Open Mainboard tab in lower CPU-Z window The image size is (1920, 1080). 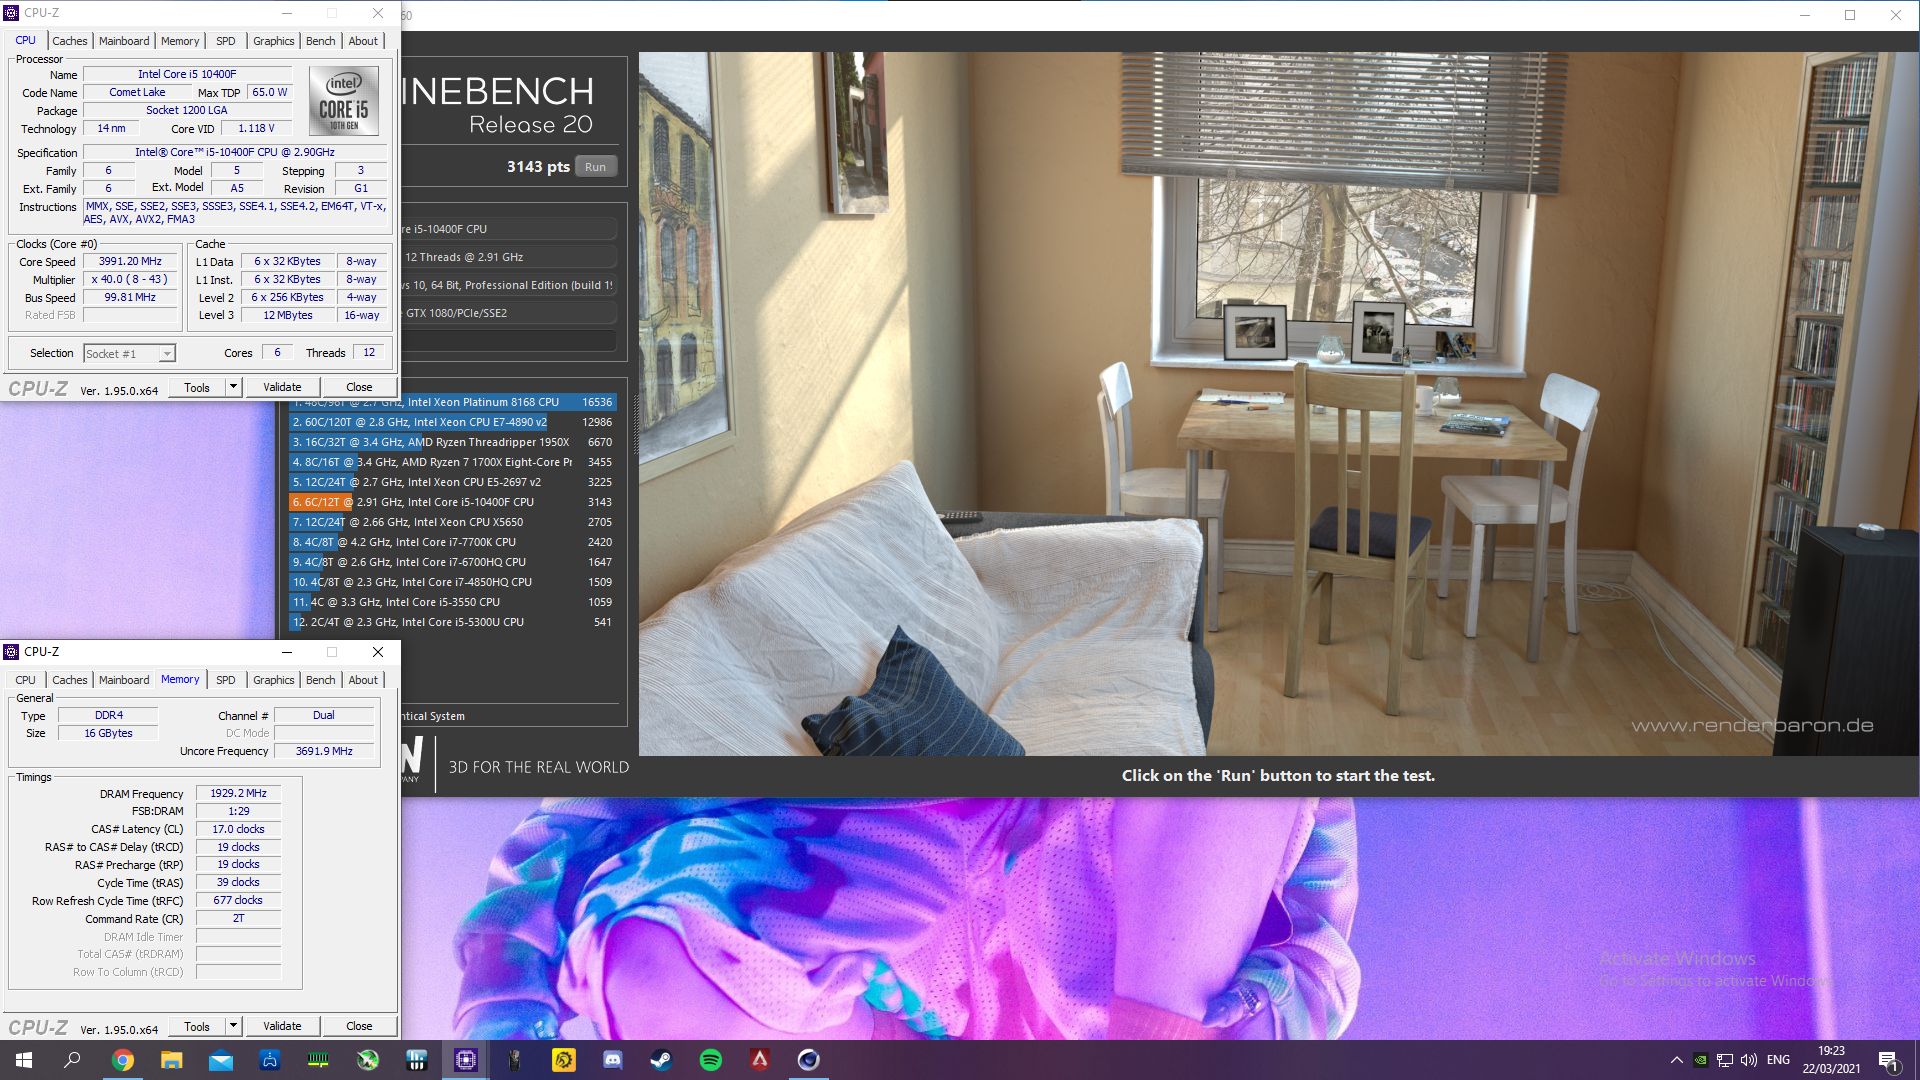point(124,680)
